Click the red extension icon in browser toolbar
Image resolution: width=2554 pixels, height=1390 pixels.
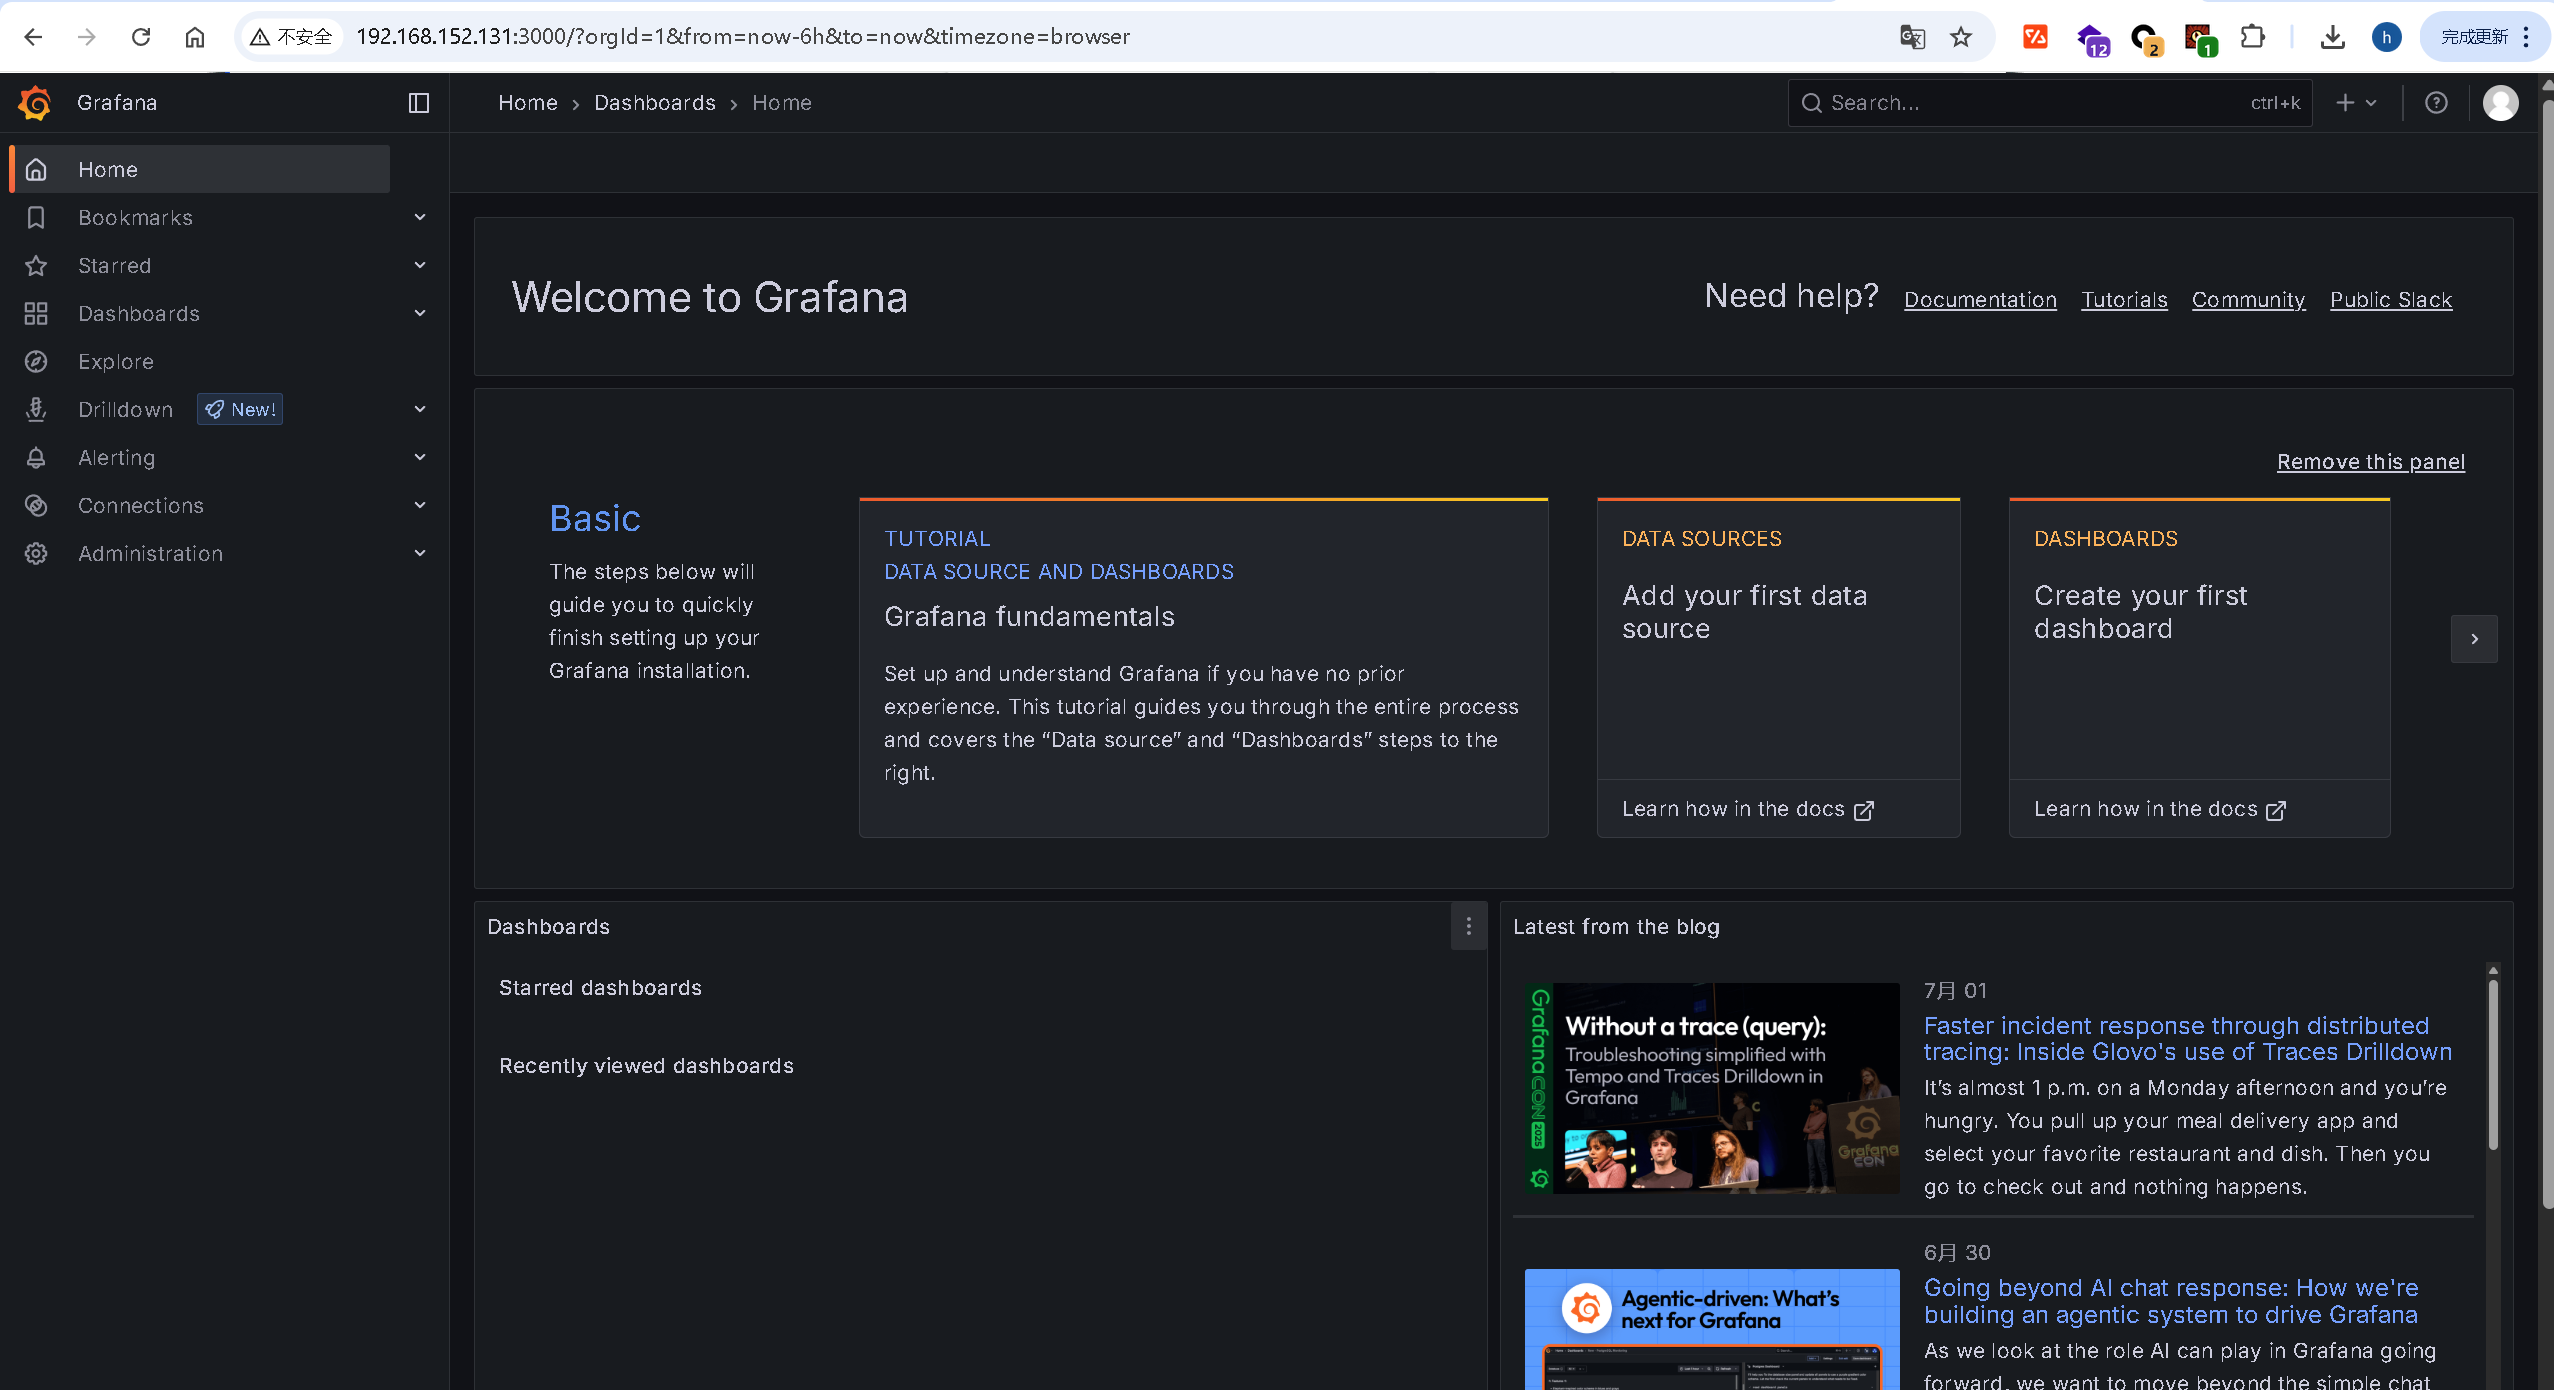click(2035, 37)
